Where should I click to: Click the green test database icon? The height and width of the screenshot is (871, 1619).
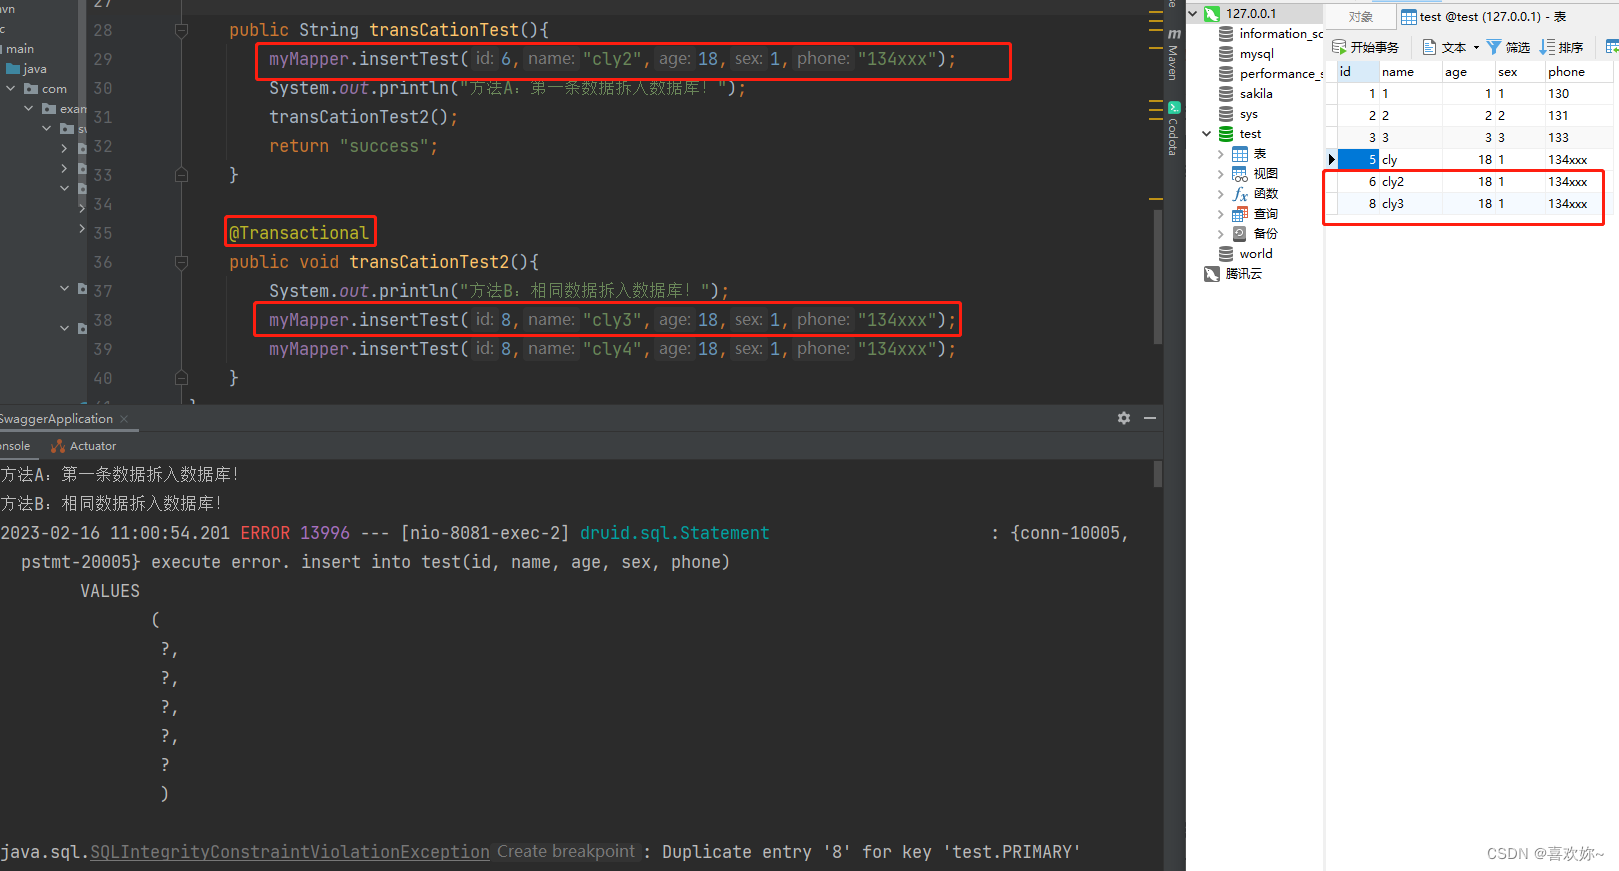[1226, 134]
